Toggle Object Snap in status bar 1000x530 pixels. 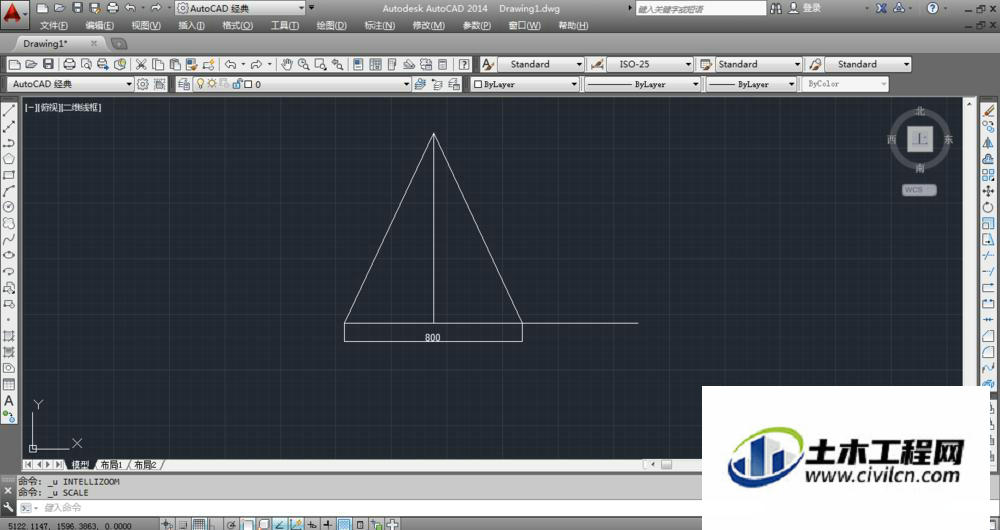247,524
